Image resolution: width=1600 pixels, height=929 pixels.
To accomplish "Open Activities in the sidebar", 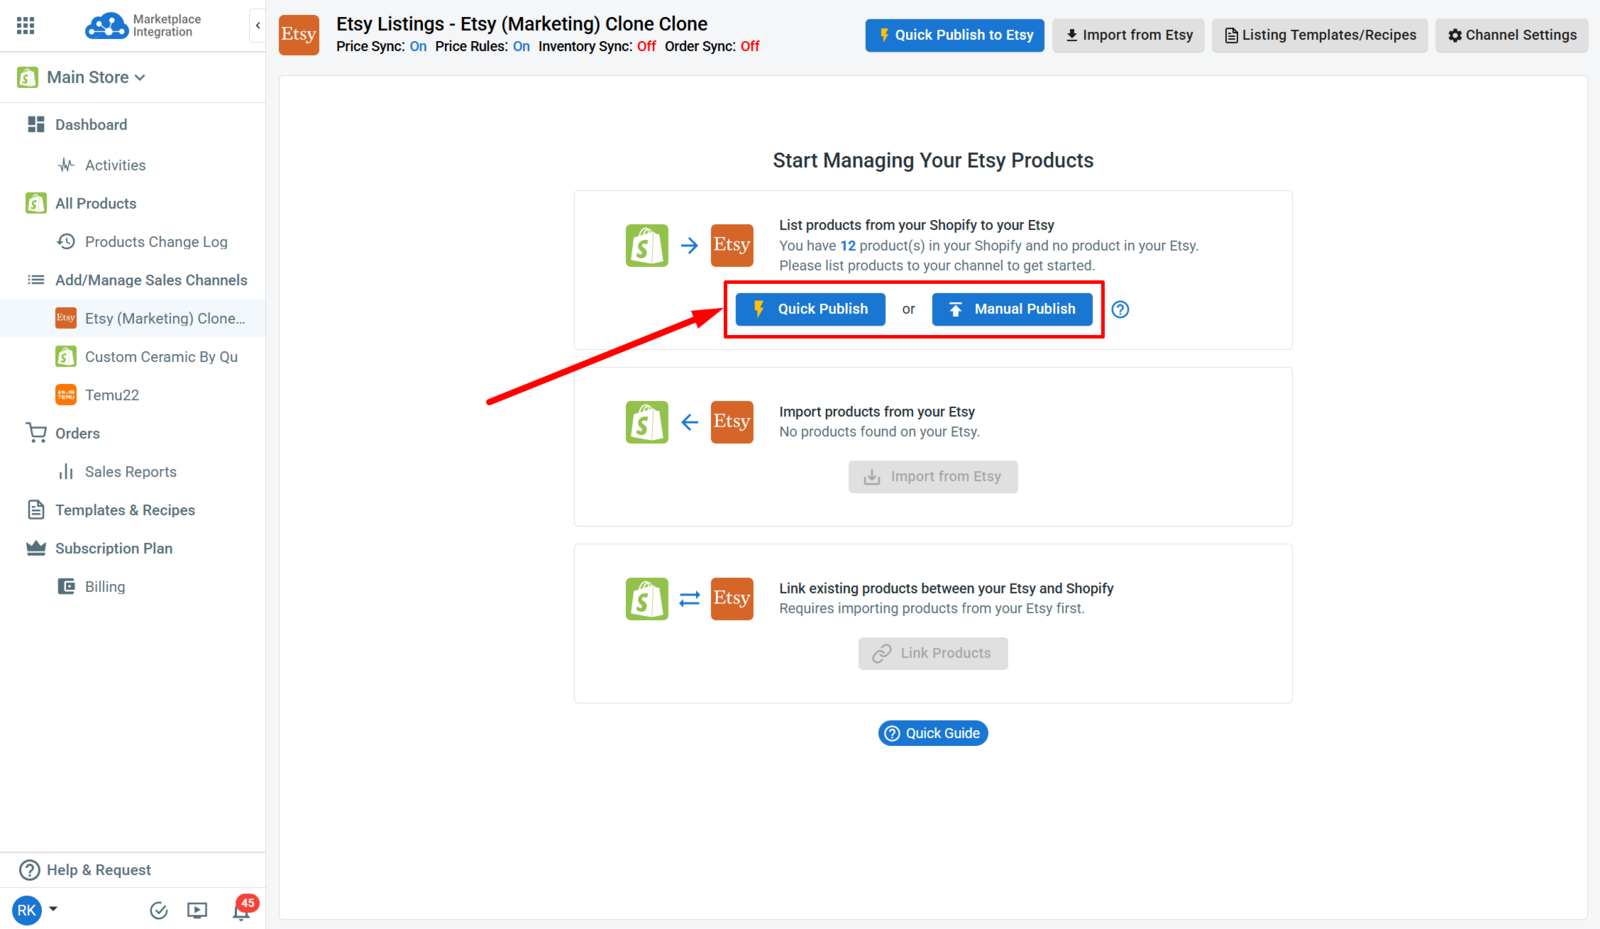I will pyautogui.click(x=115, y=165).
